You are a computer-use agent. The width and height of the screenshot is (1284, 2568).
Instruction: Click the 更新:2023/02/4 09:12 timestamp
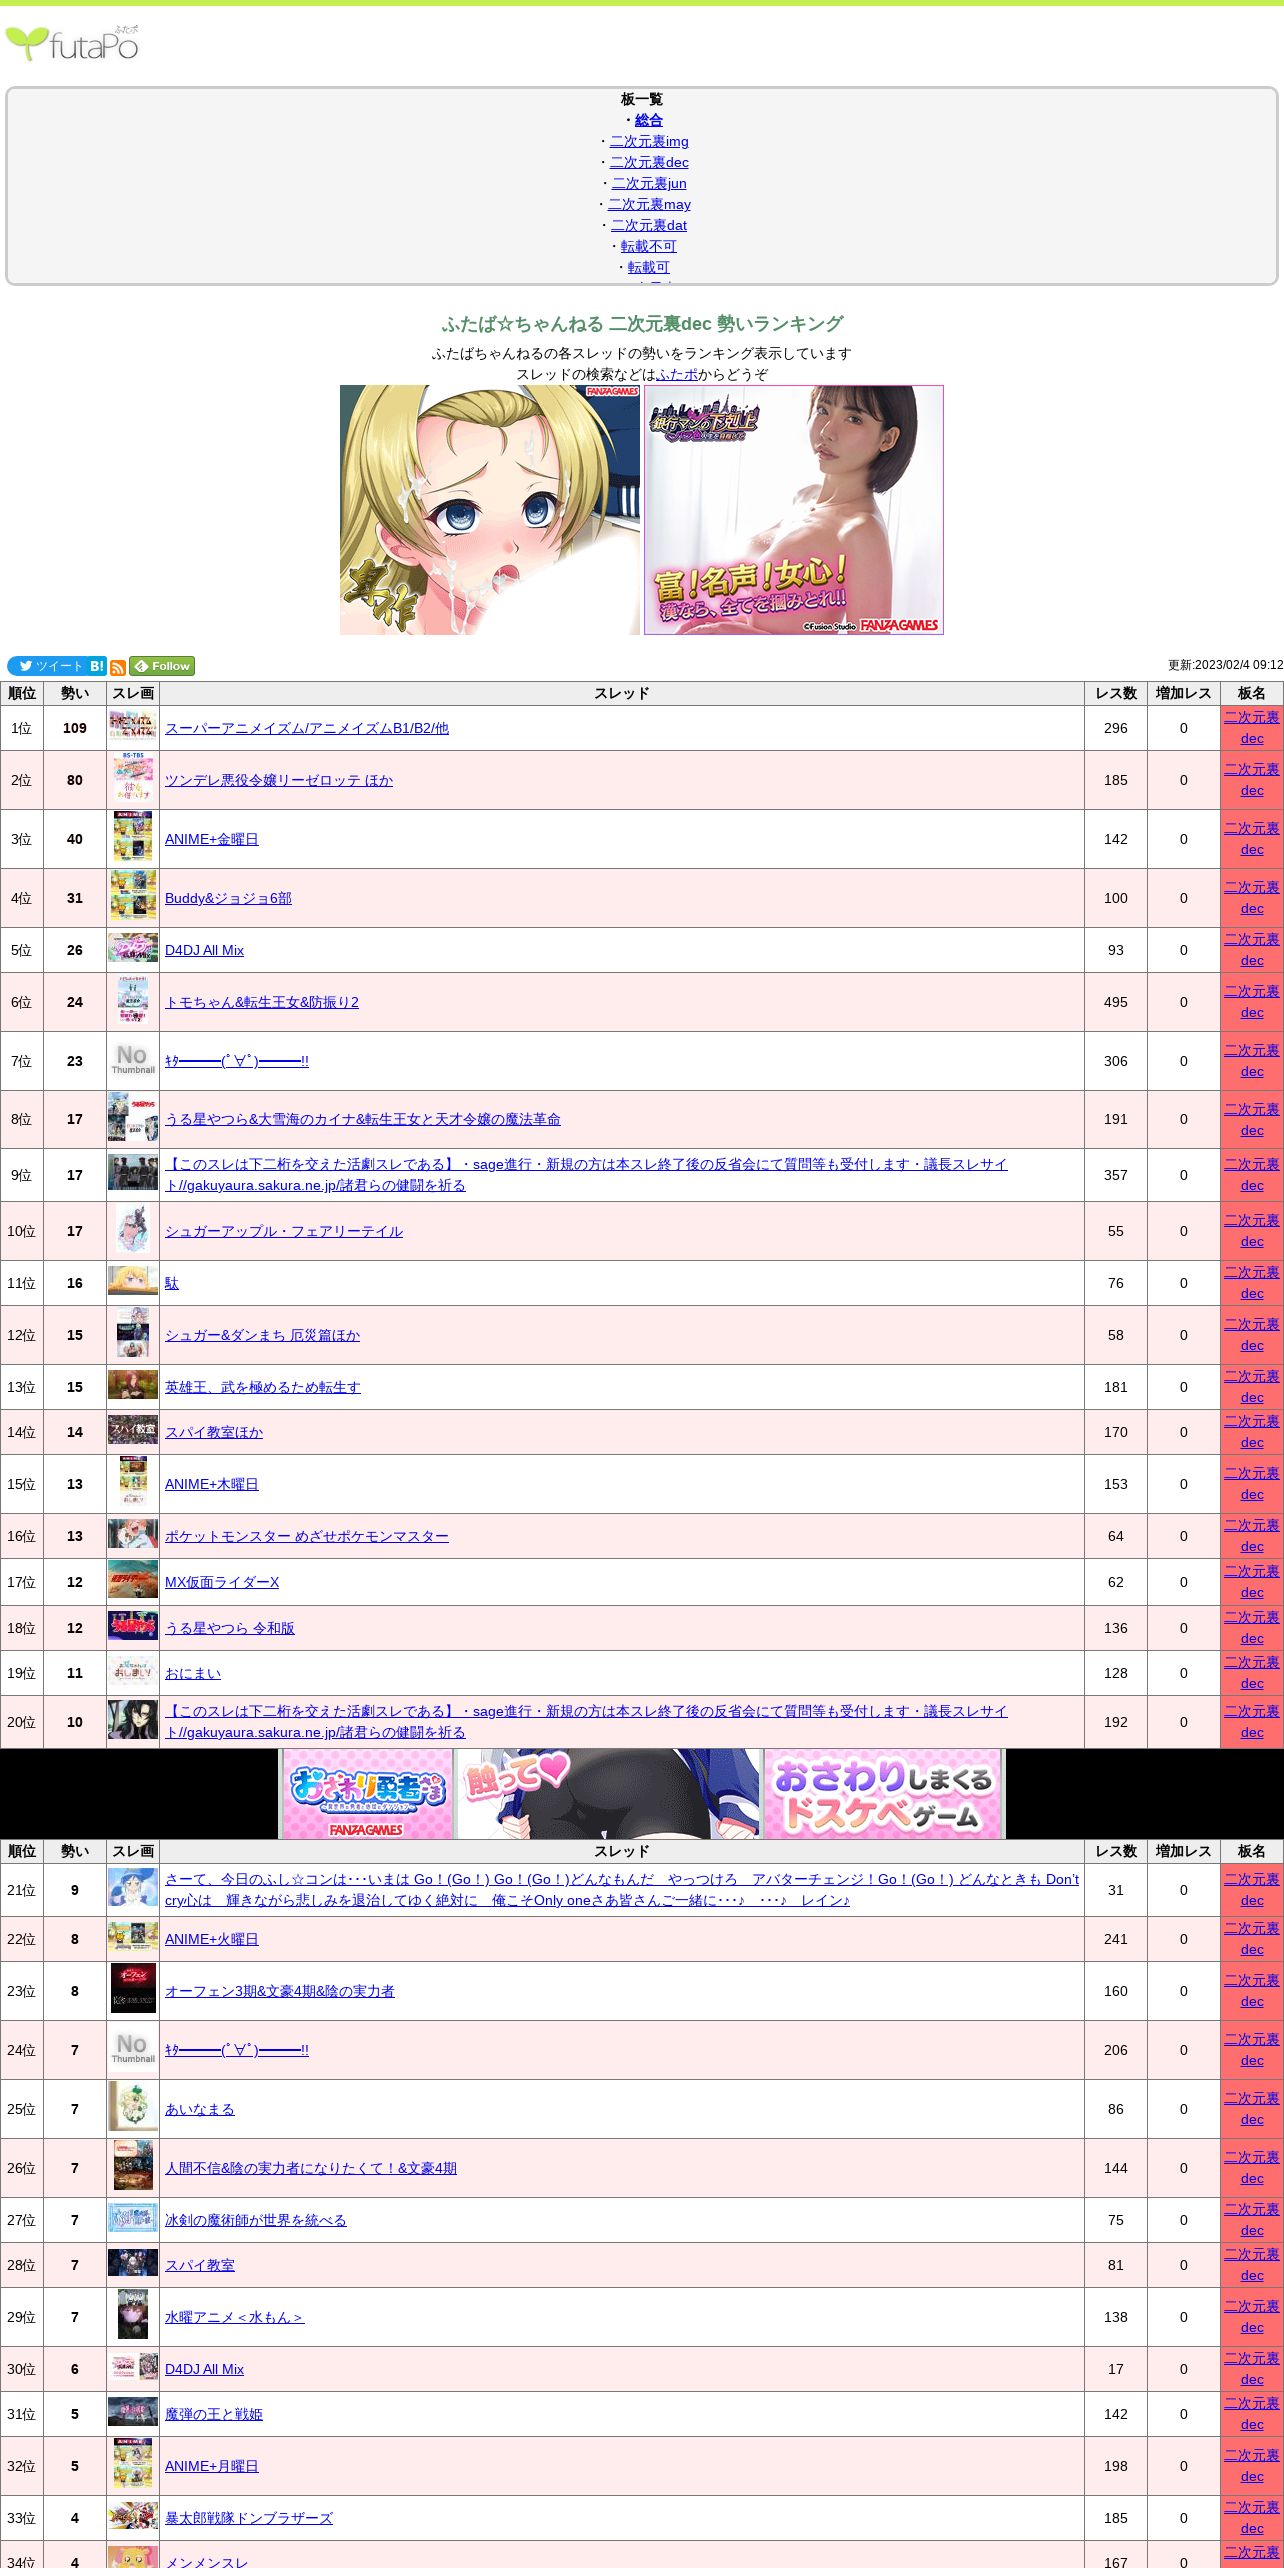tap(1225, 665)
